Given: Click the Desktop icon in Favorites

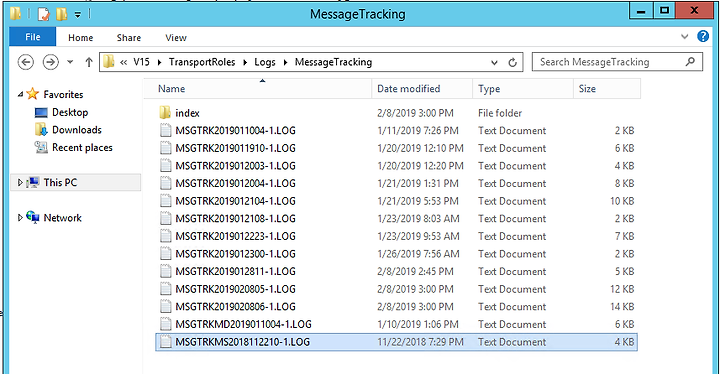Looking at the screenshot, I should click(x=41, y=112).
